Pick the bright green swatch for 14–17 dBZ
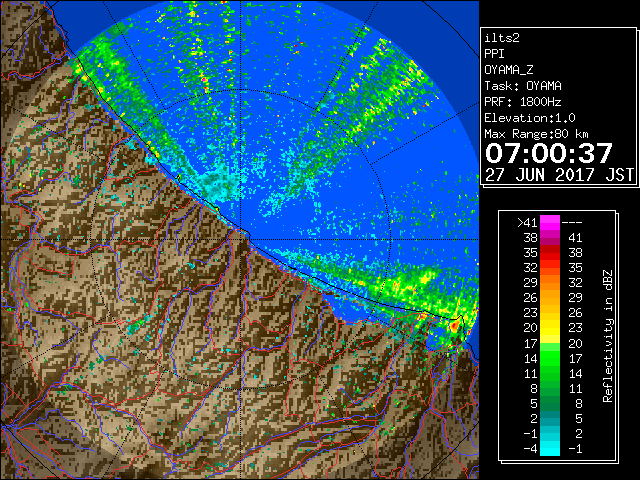640x480 pixels. (x=550, y=358)
